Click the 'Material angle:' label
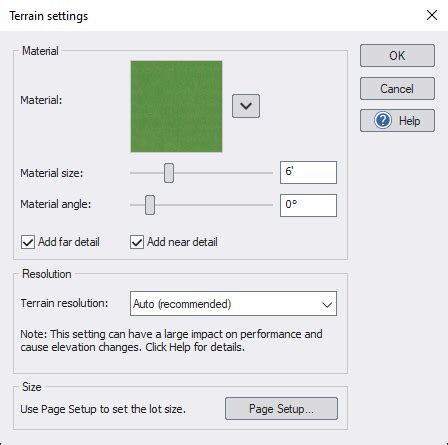 pyautogui.click(x=56, y=204)
